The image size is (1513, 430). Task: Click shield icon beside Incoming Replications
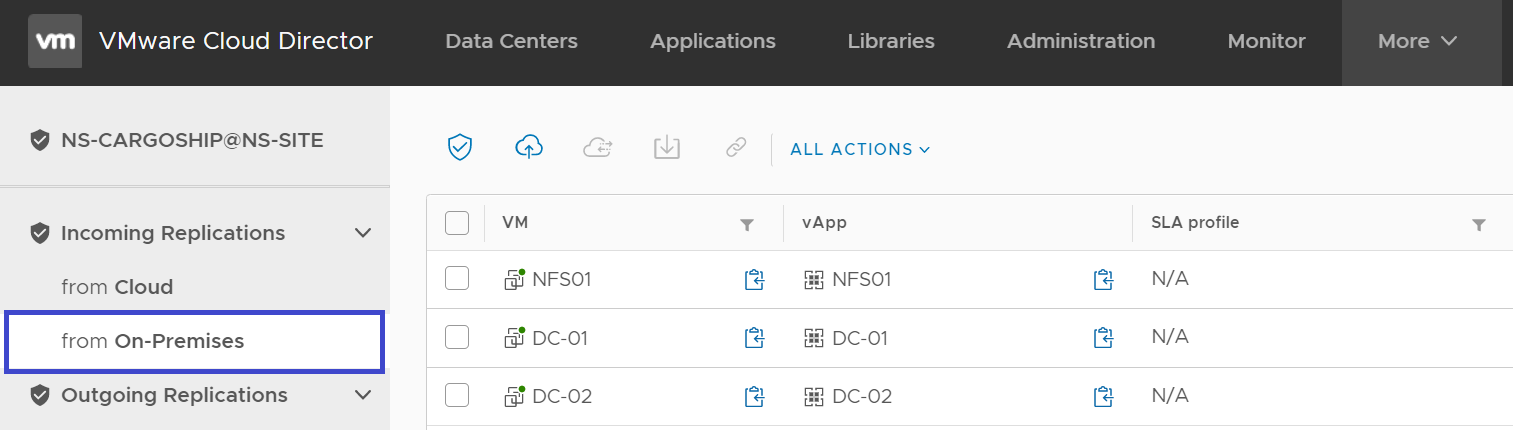pos(40,233)
